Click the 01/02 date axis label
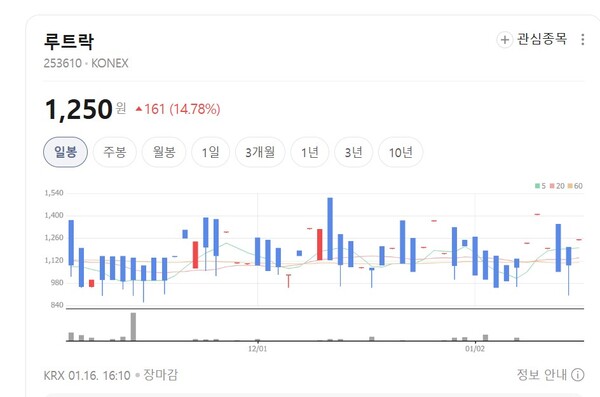The image size is (600, 397). (474, 349)
